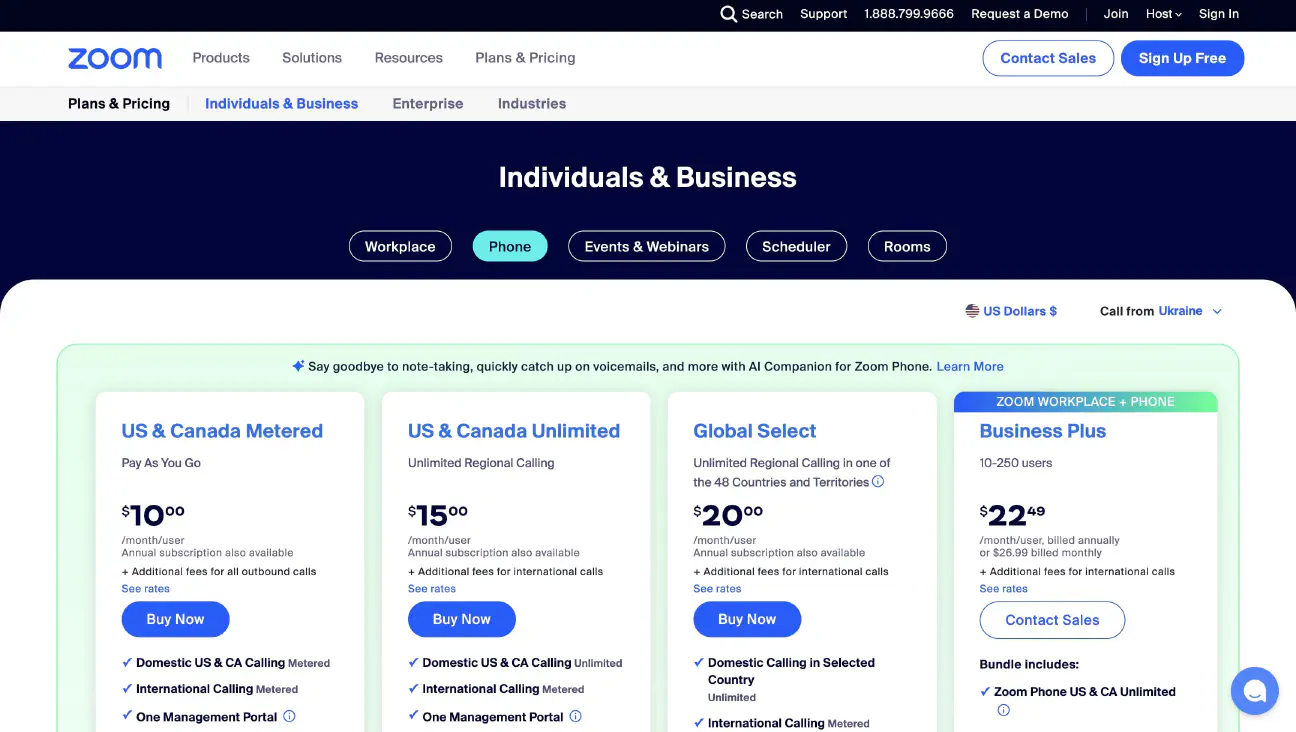Image resolution: width=1296 pixels, height=732 pixels.
Task: Select the Scheduler pill tab
Action: coord(796,246)
